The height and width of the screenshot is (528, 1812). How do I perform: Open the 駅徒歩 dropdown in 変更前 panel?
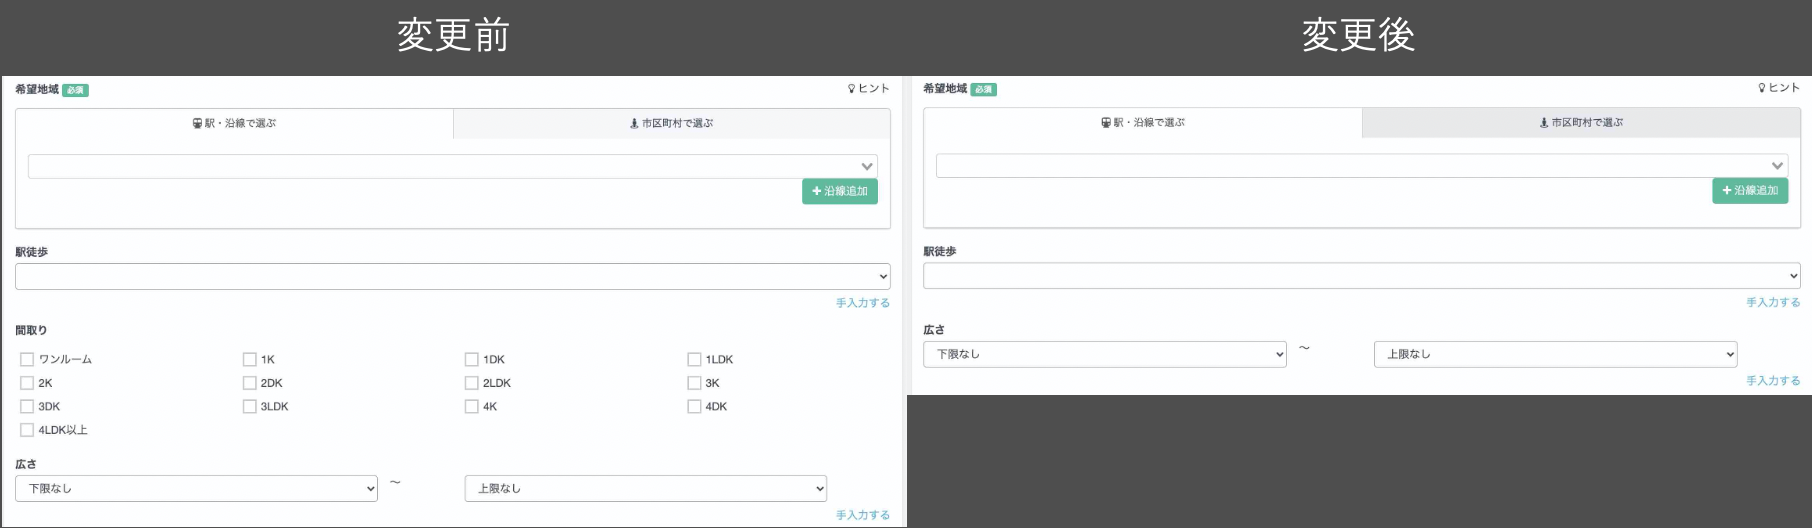pos(453,276)
